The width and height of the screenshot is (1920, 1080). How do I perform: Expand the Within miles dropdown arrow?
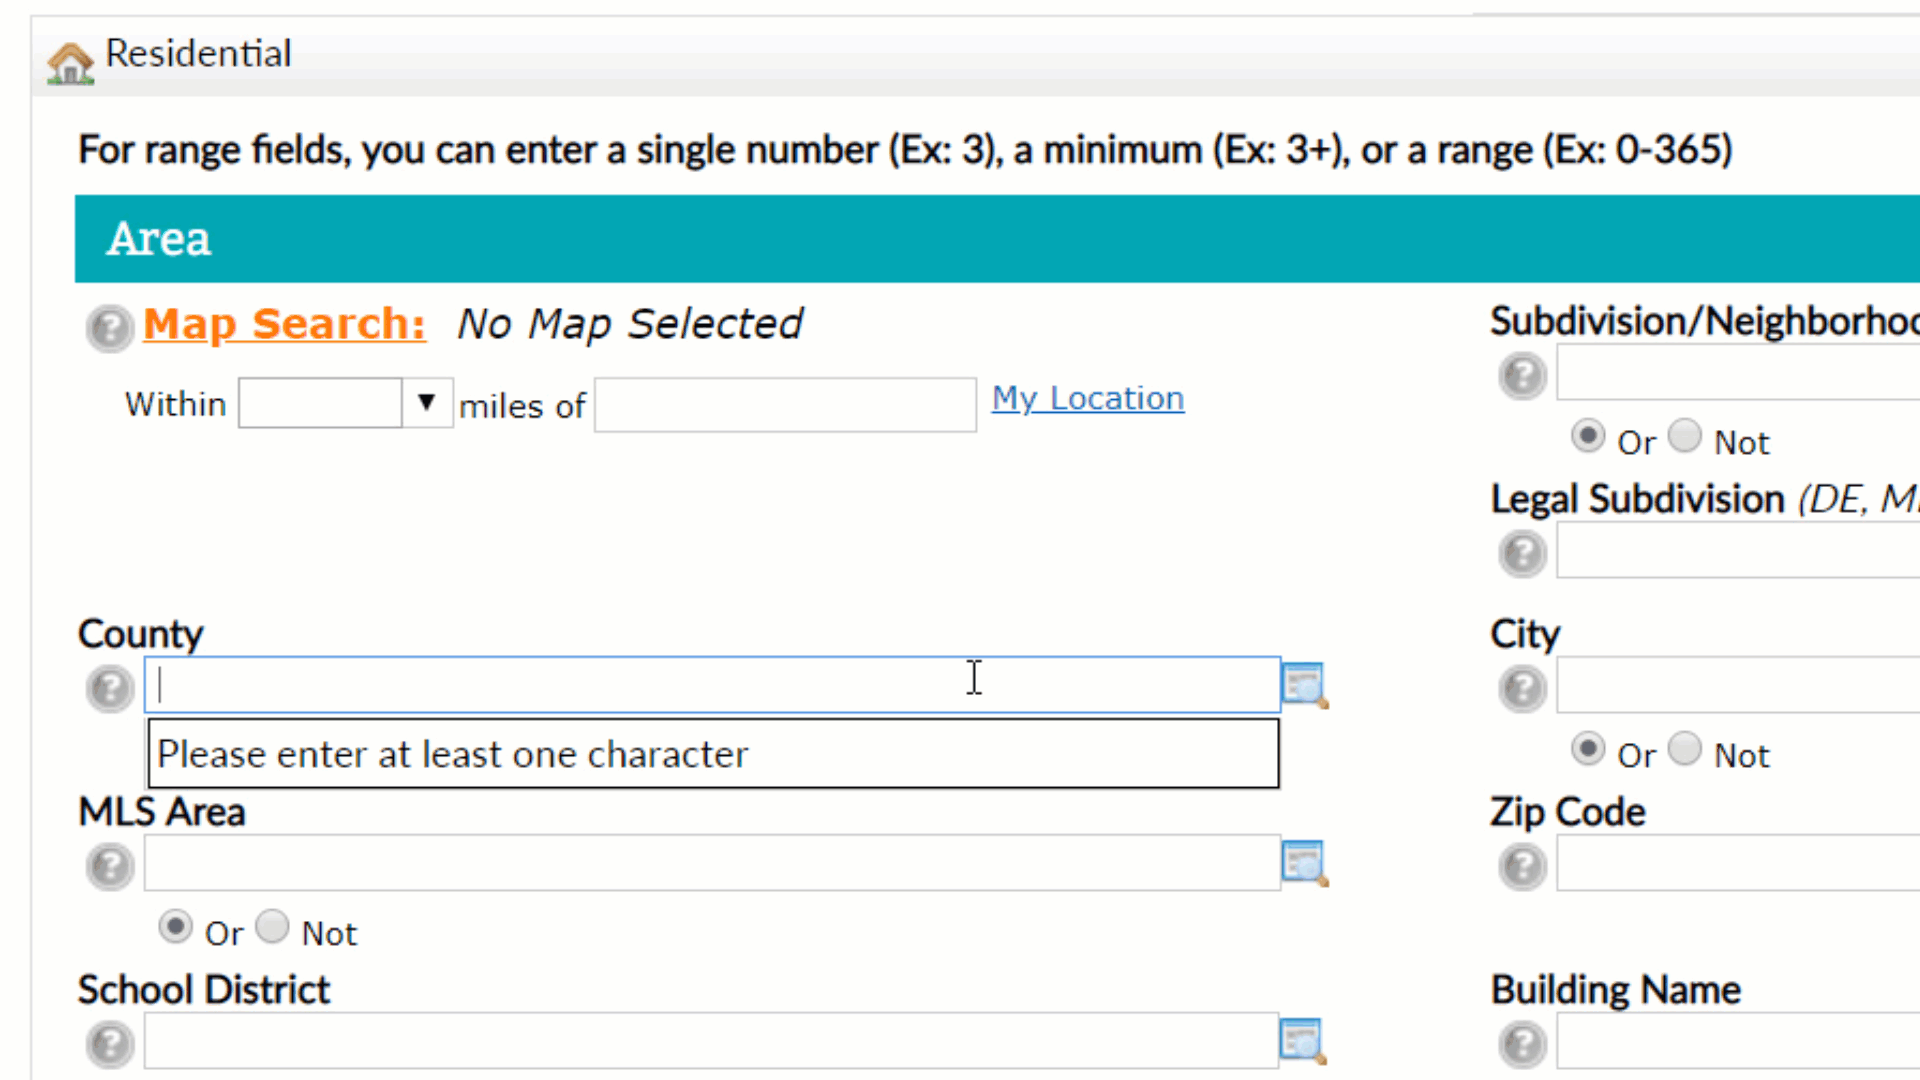(427, 402)
